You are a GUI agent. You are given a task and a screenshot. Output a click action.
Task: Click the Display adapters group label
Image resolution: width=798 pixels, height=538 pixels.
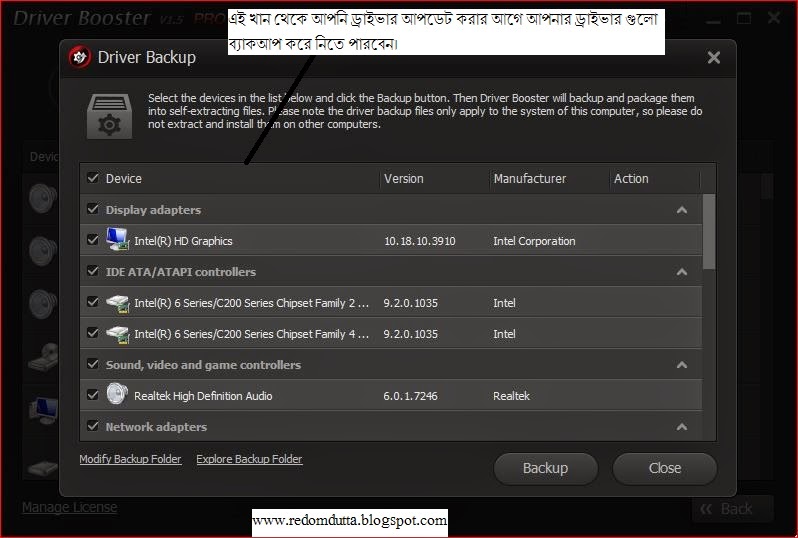point(153,210)
